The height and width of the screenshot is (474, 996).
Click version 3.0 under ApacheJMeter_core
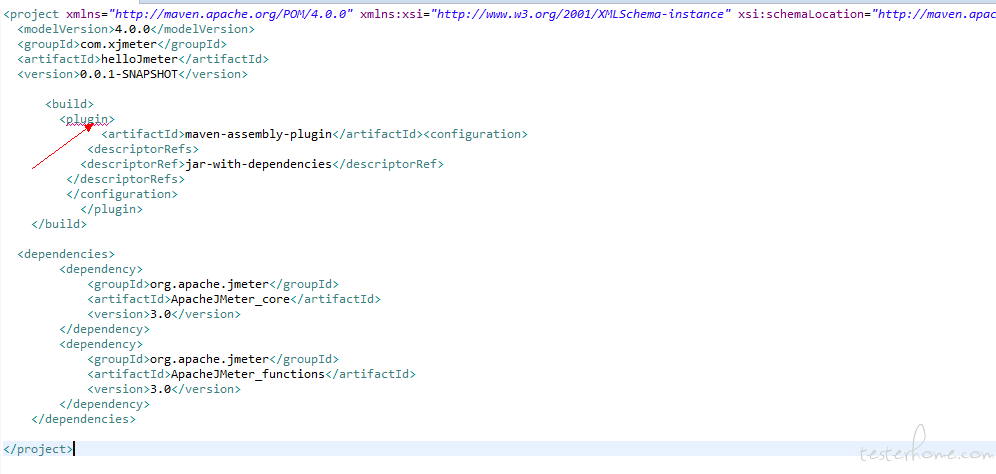(x=161, y=315)
